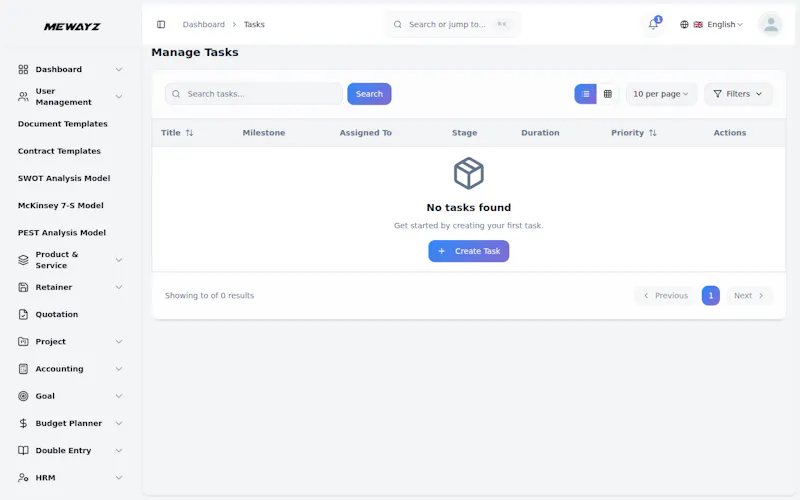Expand the Goal chevron
The image size is (800, 500).
click(119, 396)
